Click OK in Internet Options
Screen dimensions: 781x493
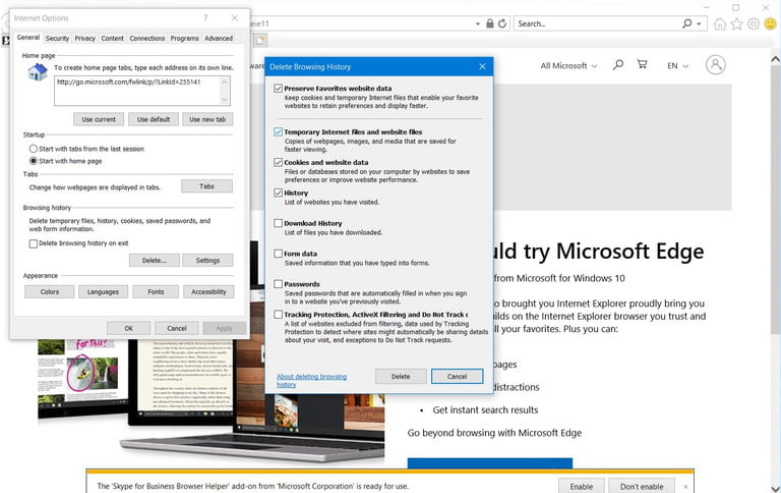129,328
